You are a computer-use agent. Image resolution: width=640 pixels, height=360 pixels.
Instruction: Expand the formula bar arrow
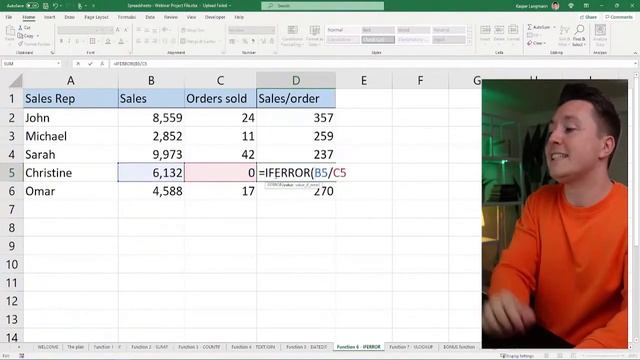click(635, 64)
